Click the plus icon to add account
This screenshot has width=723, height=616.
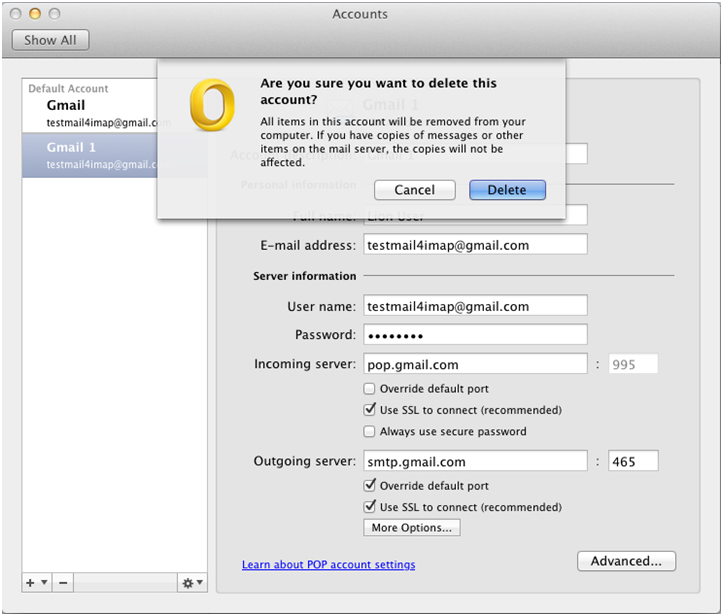click(30, 583)
